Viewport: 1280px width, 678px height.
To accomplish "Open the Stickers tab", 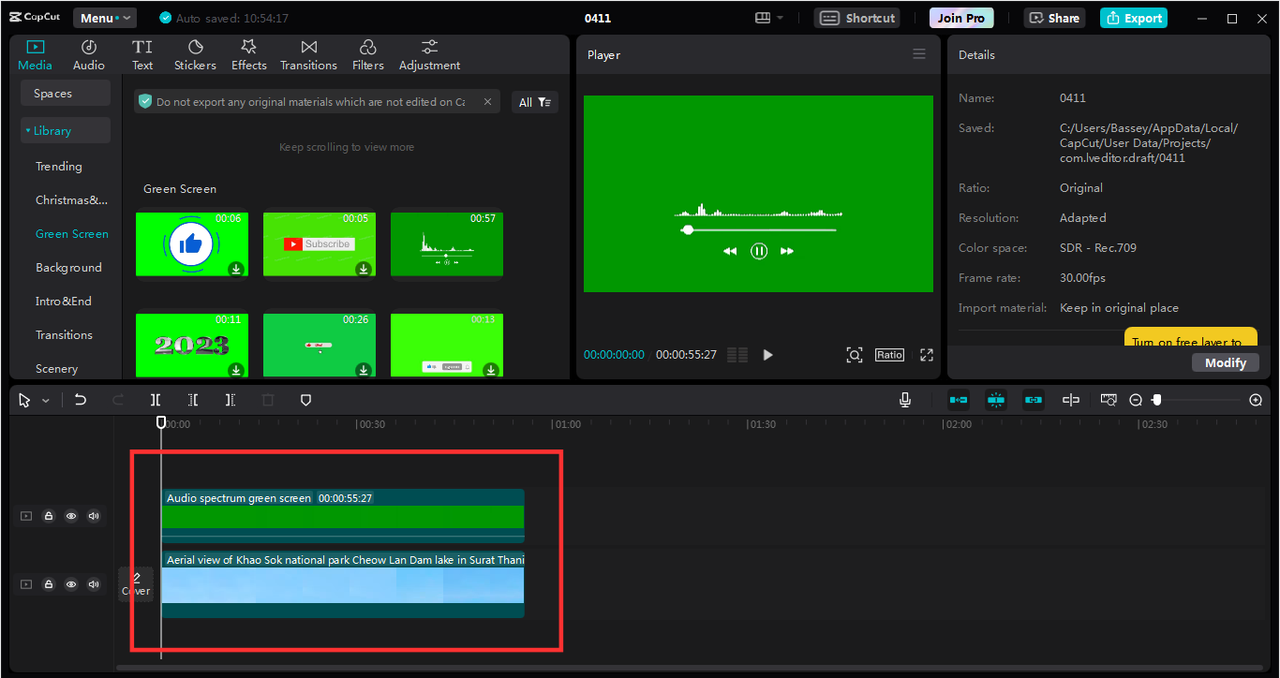I will click(x=195, y=55).
